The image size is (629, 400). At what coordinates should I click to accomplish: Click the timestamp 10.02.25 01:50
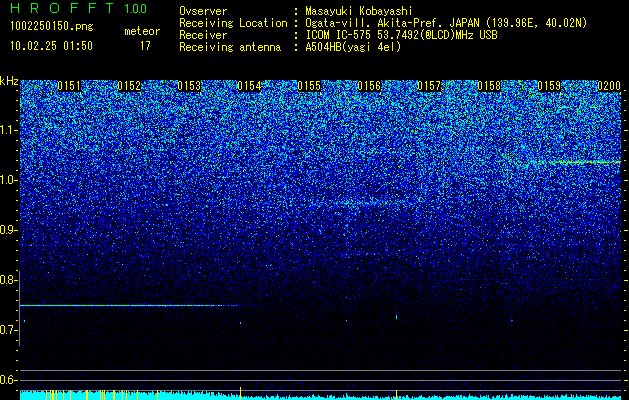click(51, 46)
